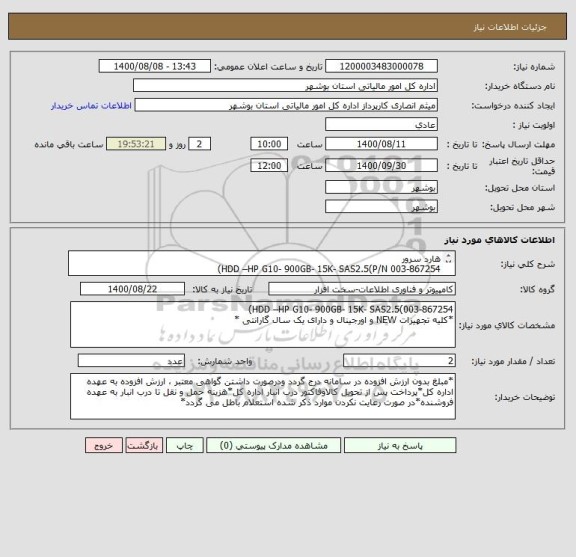Image resolution: width=576 pixels, height=557 pixels.
Task: Select the شماره نیاز number field
Action: coord(381,66)
